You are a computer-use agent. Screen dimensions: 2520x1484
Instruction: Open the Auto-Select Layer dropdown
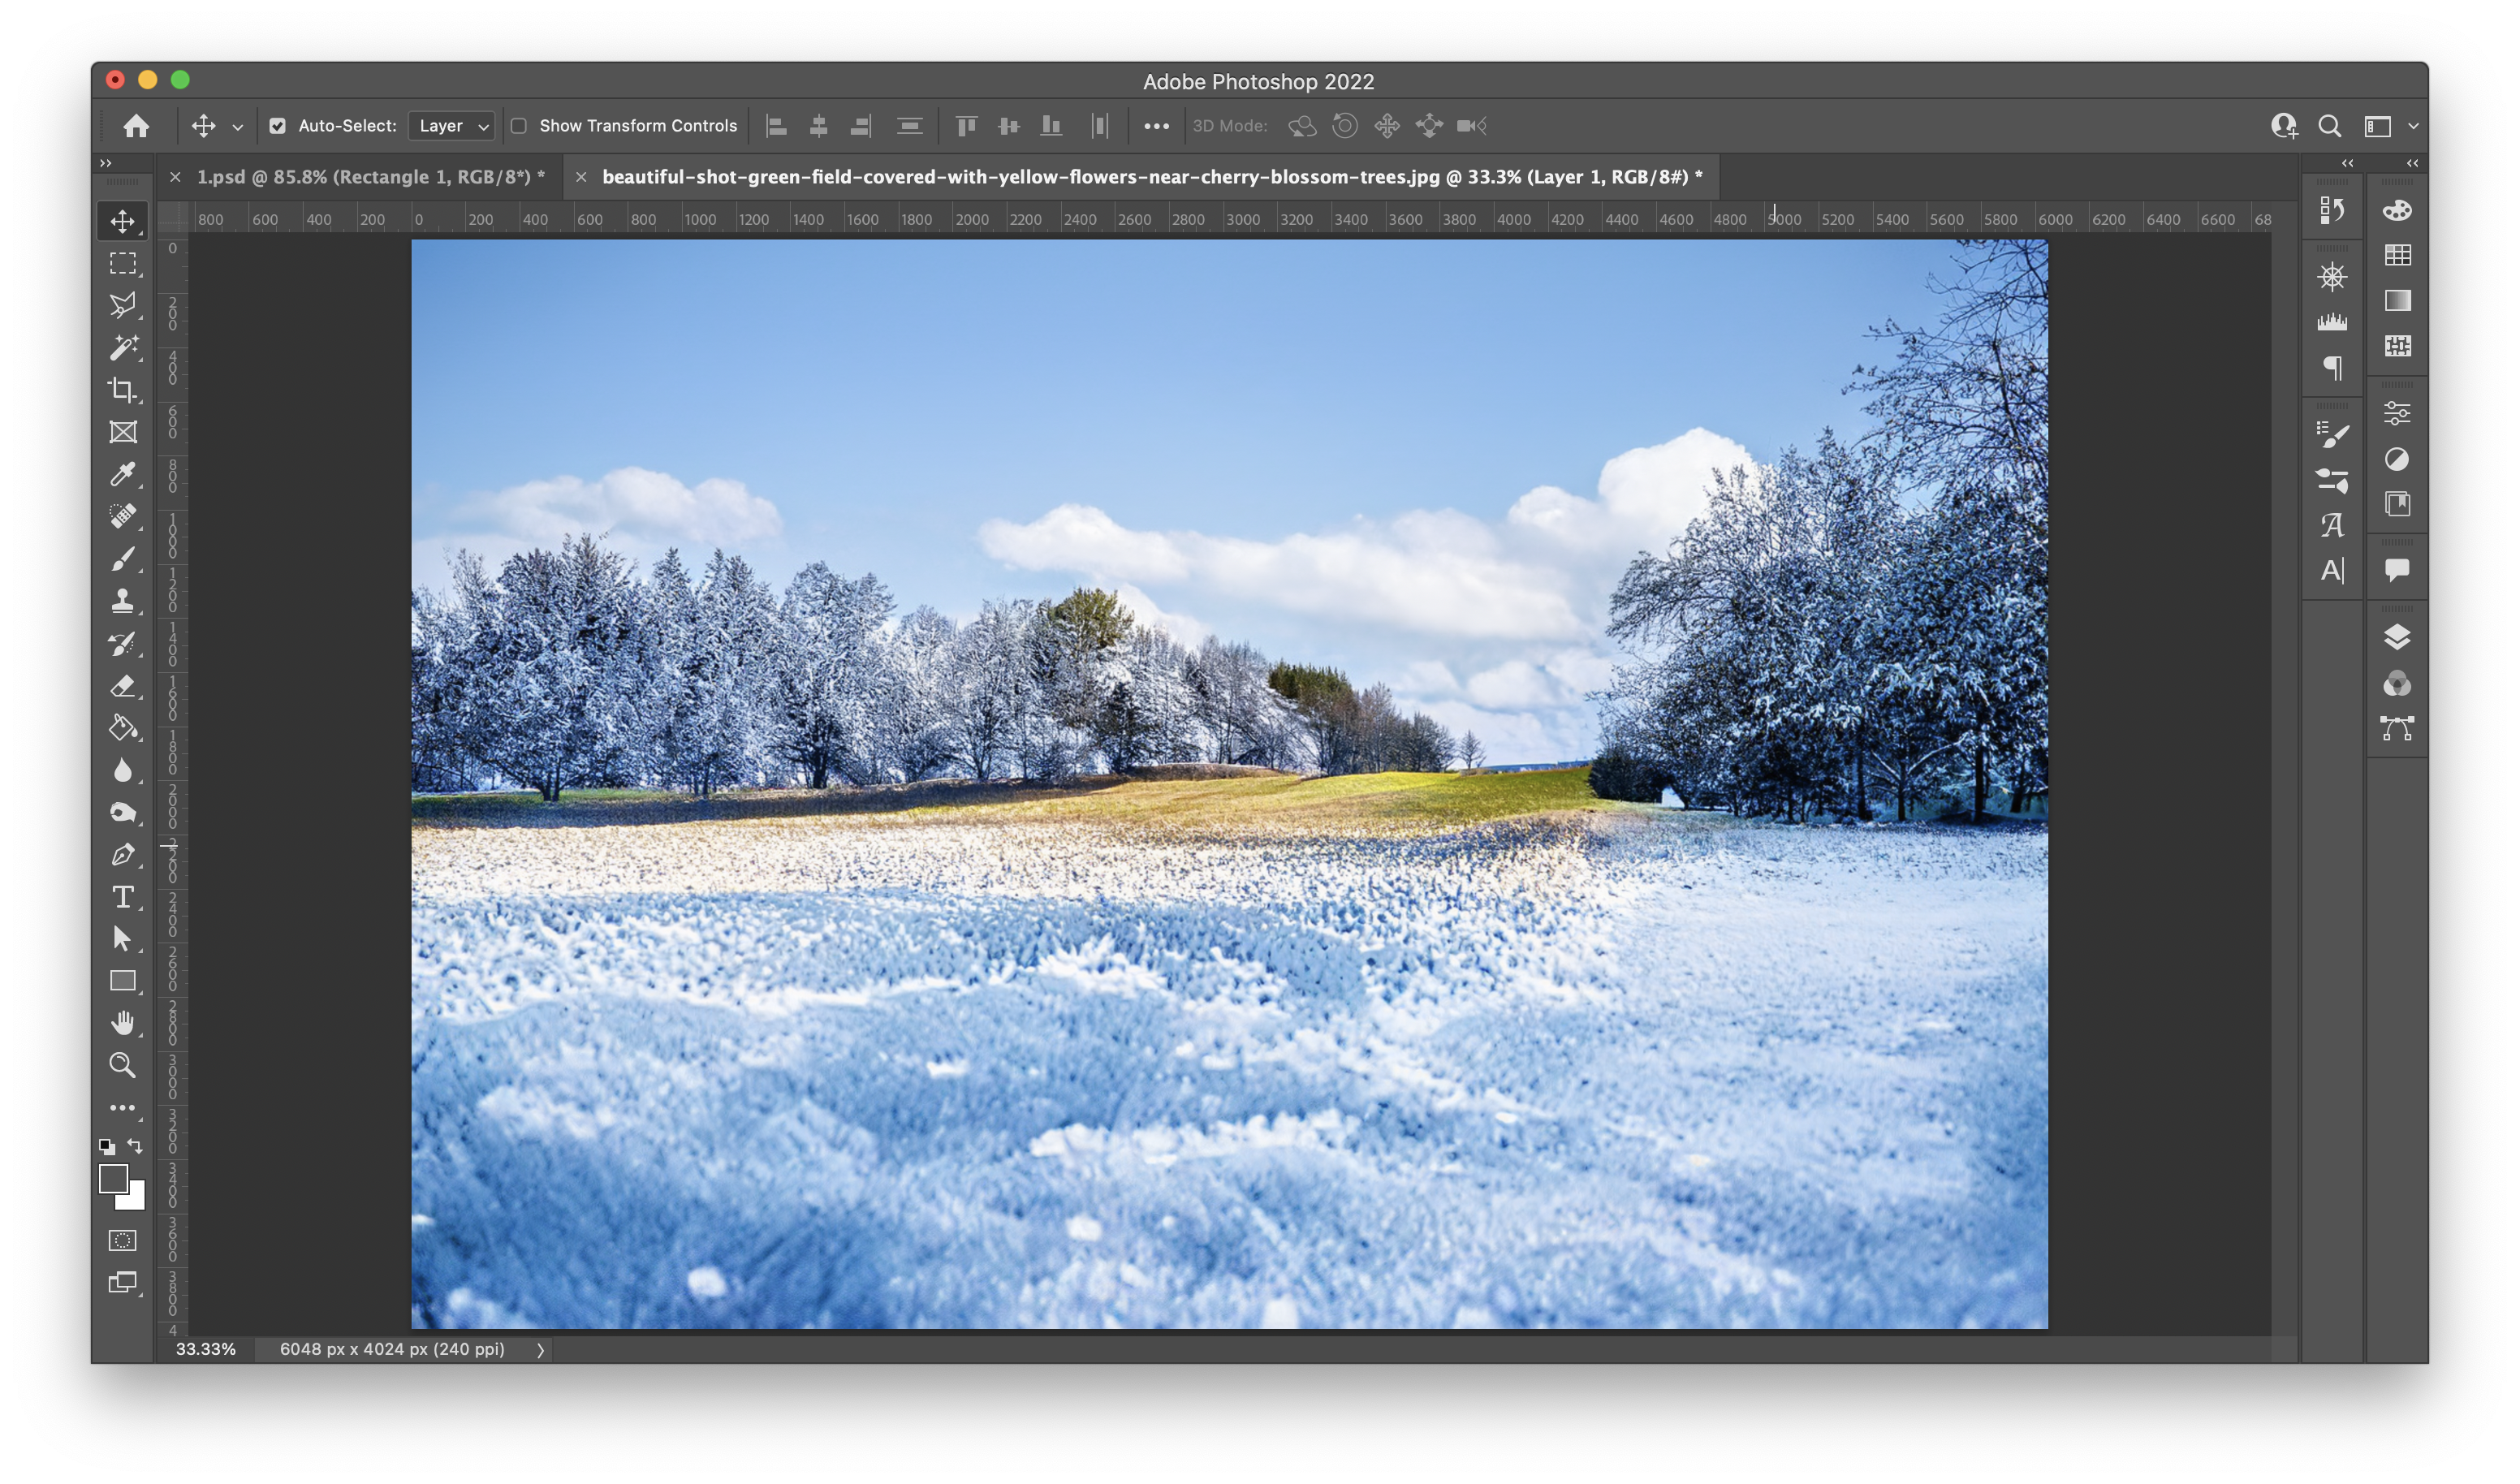453,126
